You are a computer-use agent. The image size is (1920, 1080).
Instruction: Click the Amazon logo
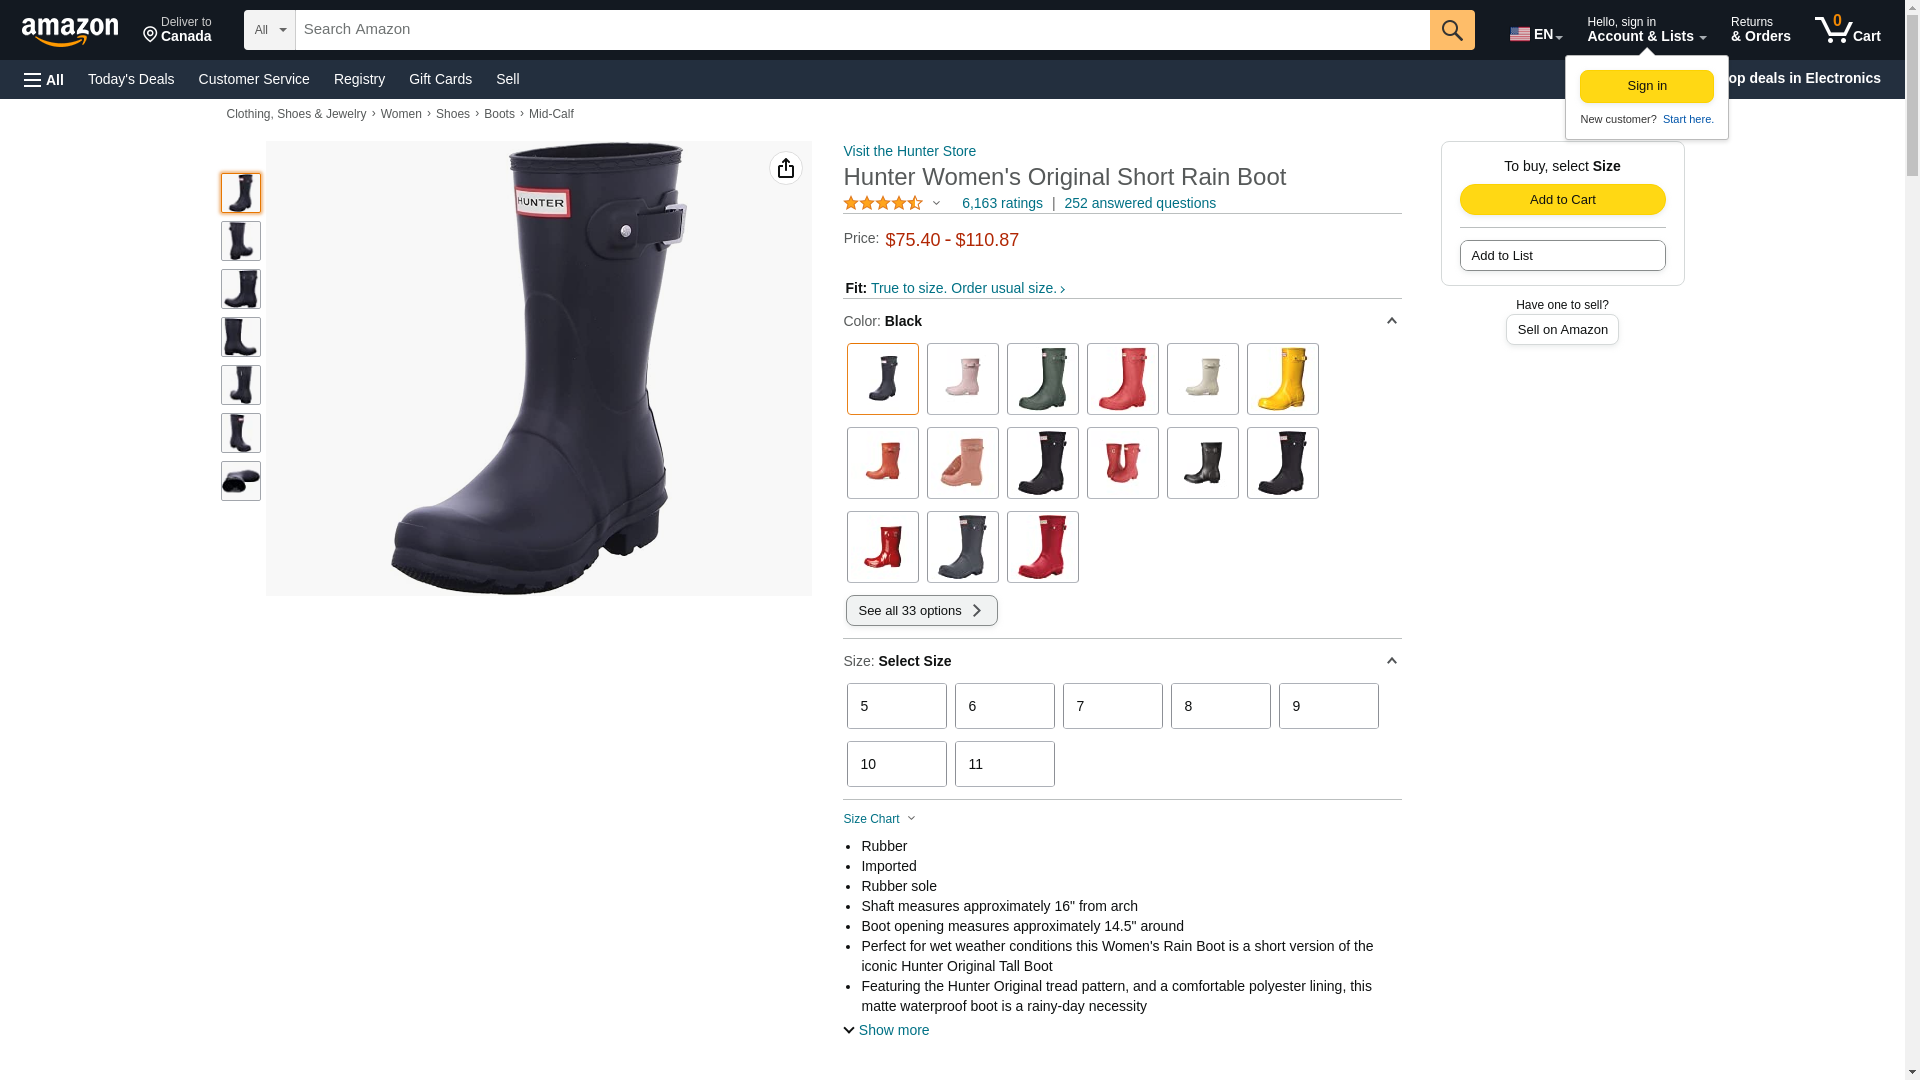(70, 31)
